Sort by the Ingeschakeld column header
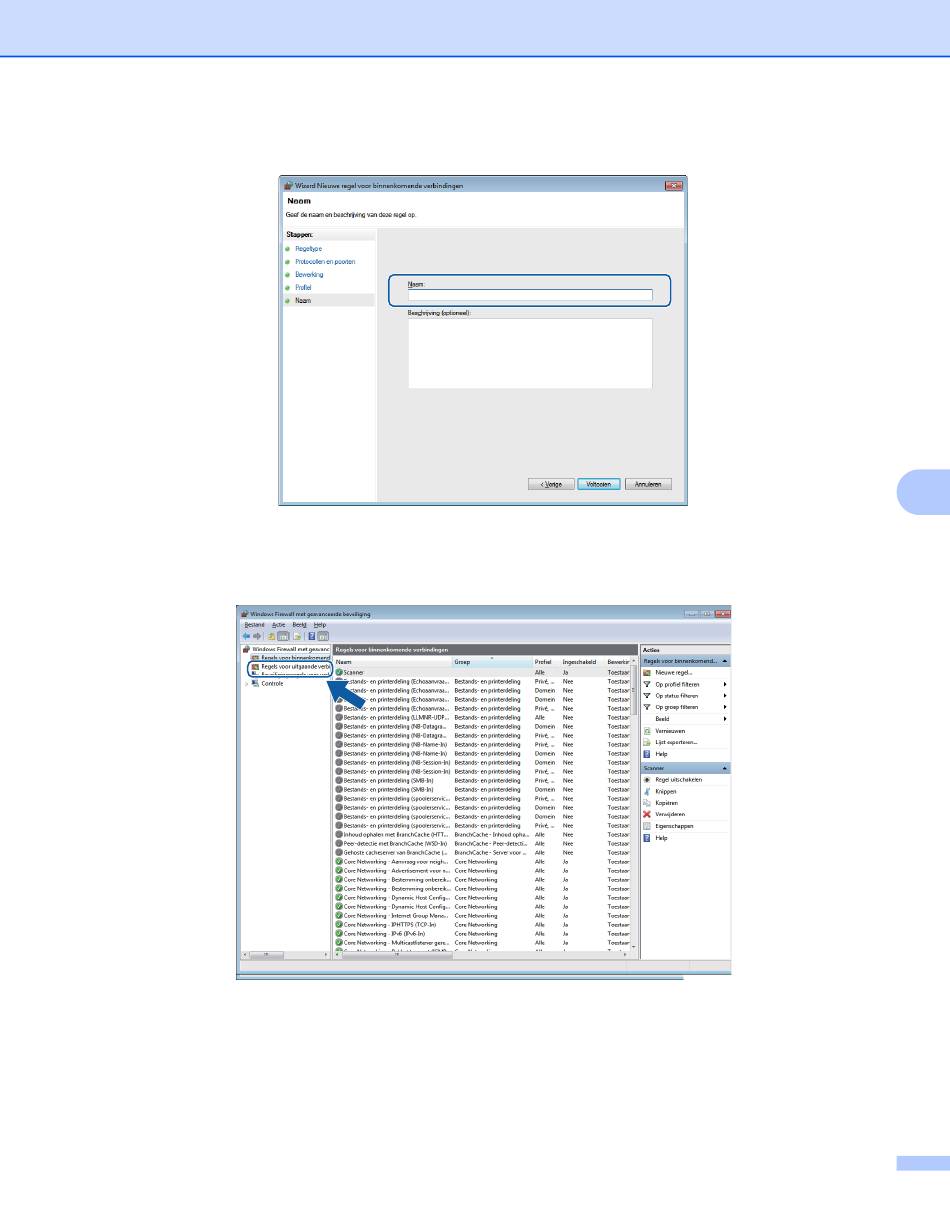This screenshot has width=950, height=1226. pos(582,662)
